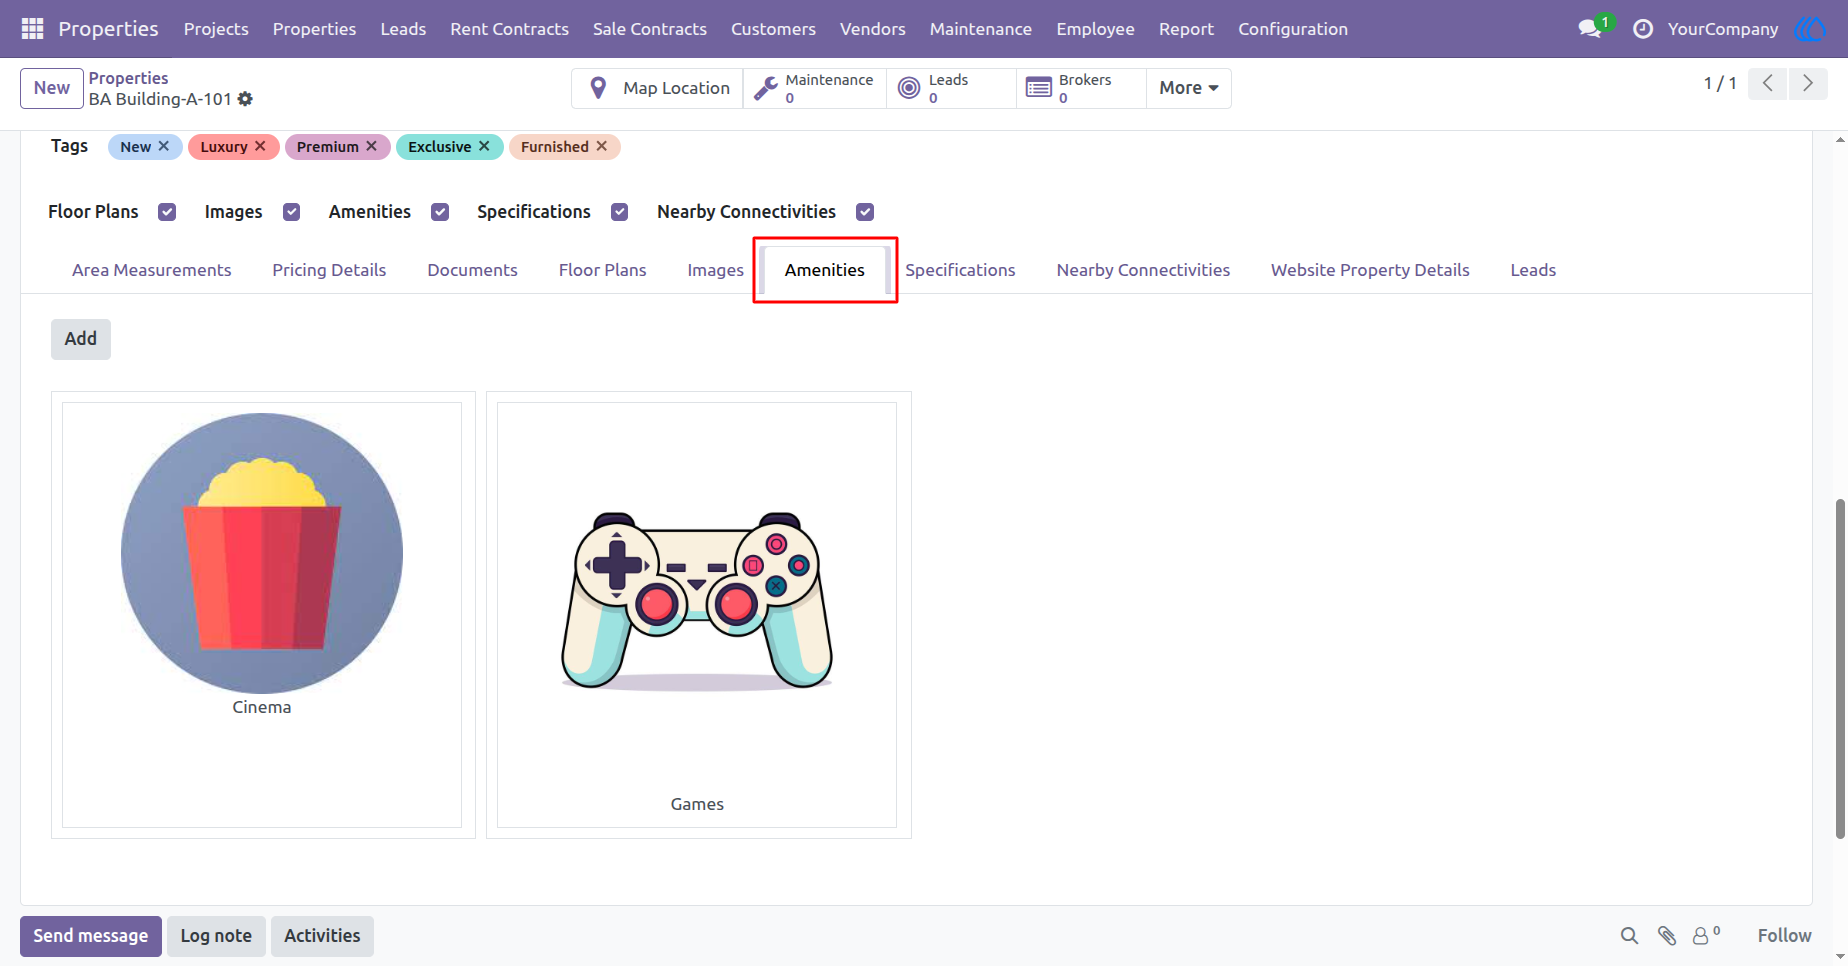
Task: Open the apps grid menu icon
Action: tap(32, 29)
